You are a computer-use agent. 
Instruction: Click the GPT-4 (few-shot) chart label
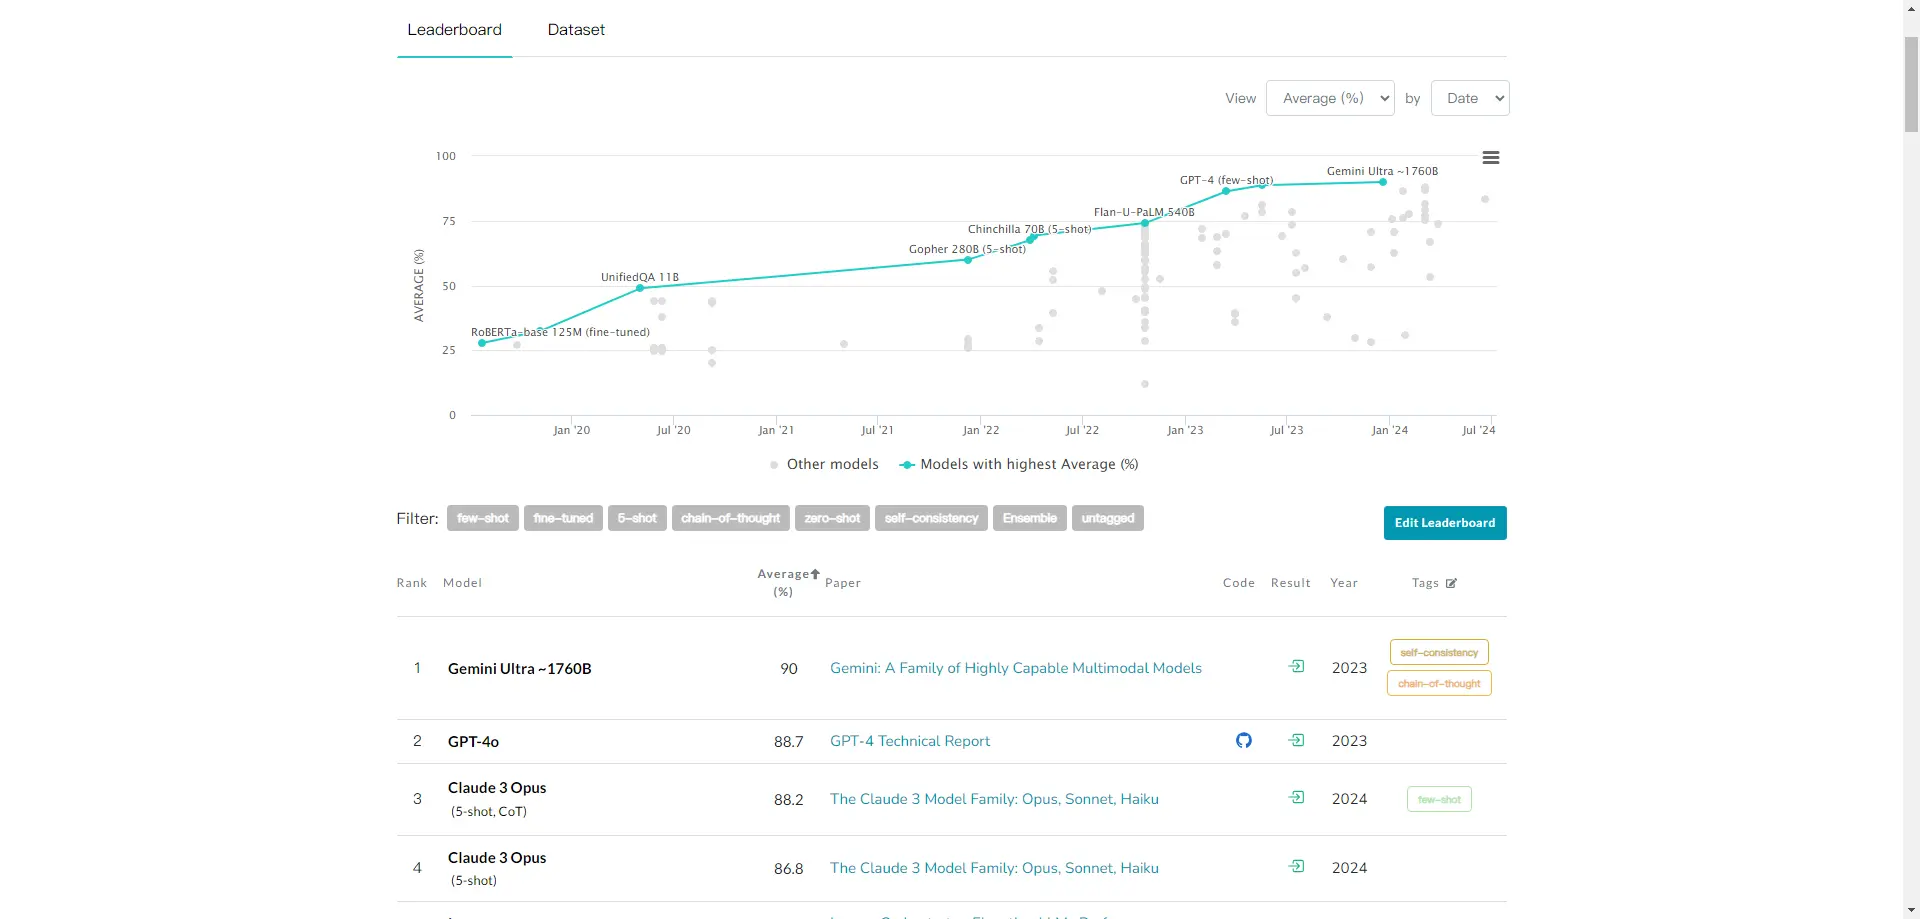(1226, 180)
